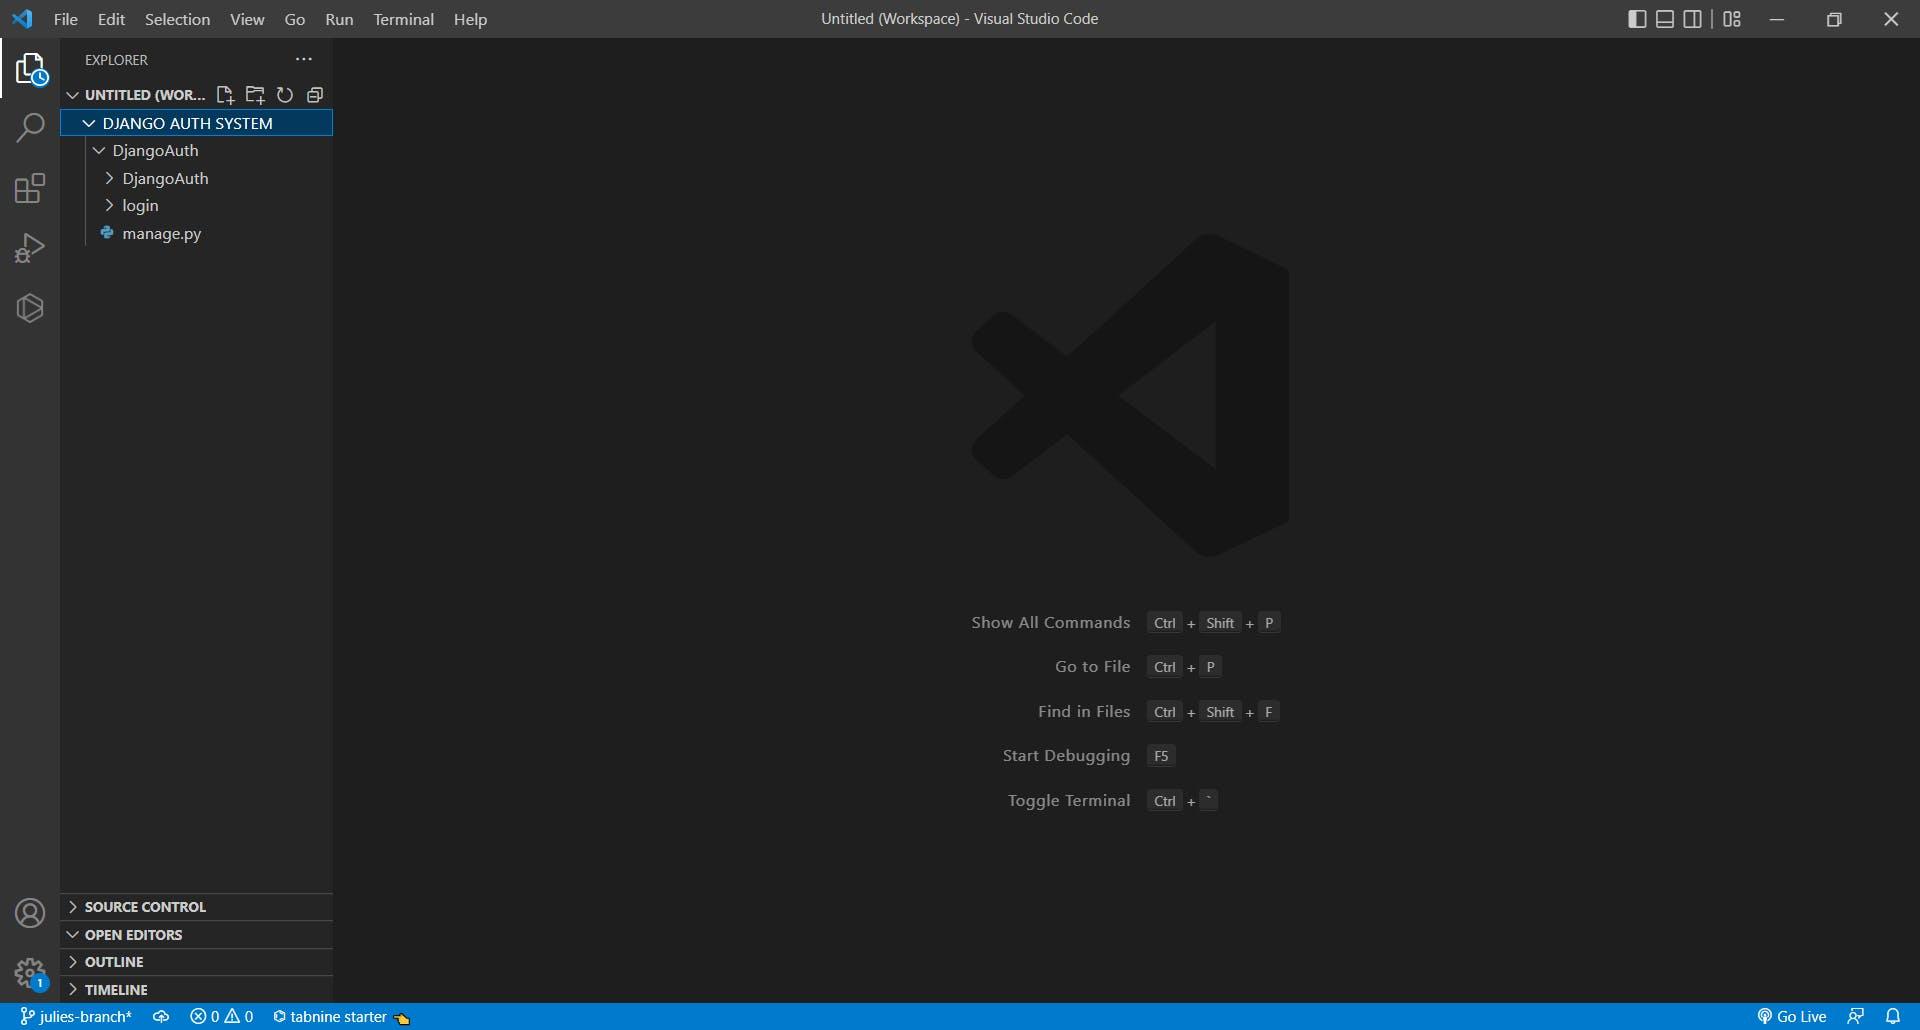Open manage.py file from Explorer

(161, 234)
